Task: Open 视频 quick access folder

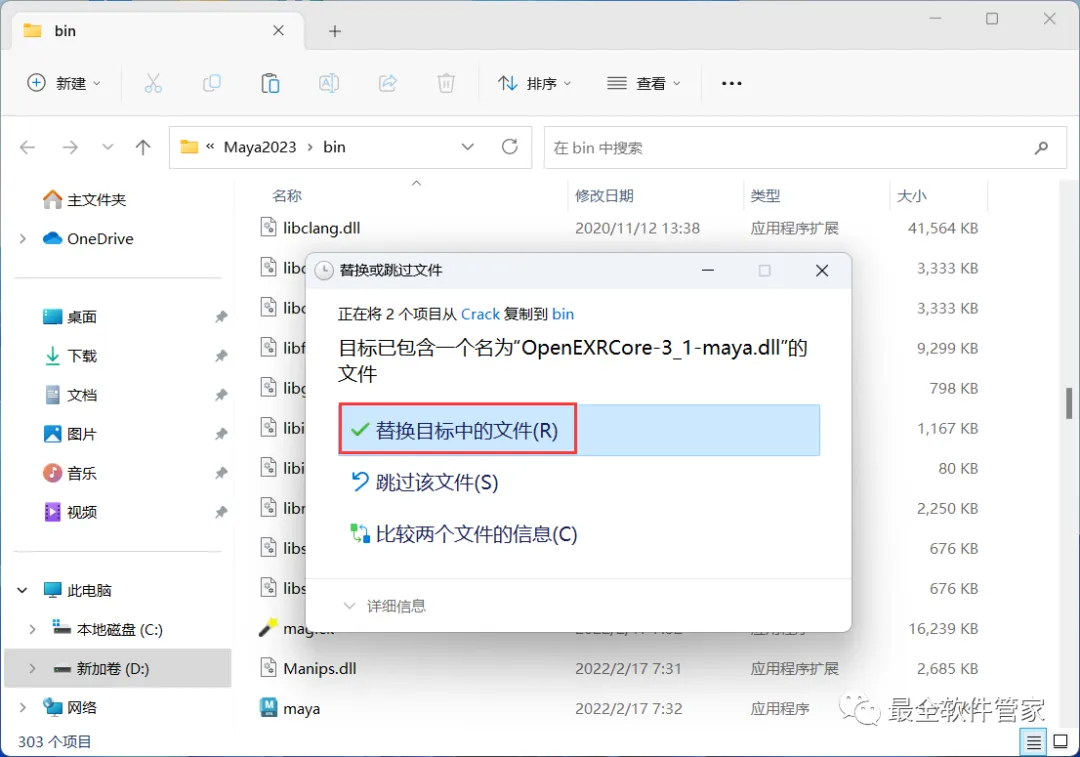Action: 70,512
